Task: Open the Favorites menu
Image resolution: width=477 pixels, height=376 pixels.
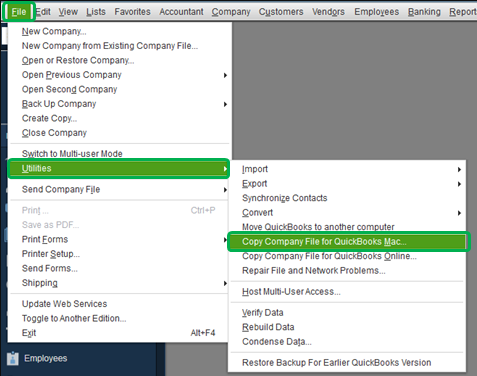Action: point(133,12)
